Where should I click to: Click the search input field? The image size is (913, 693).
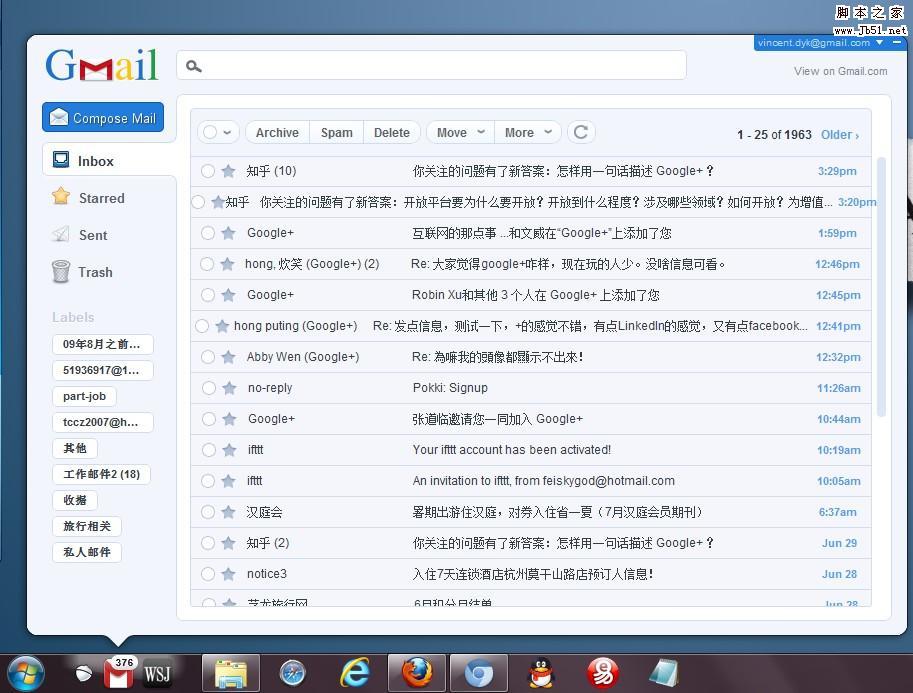tap(431, 65)
